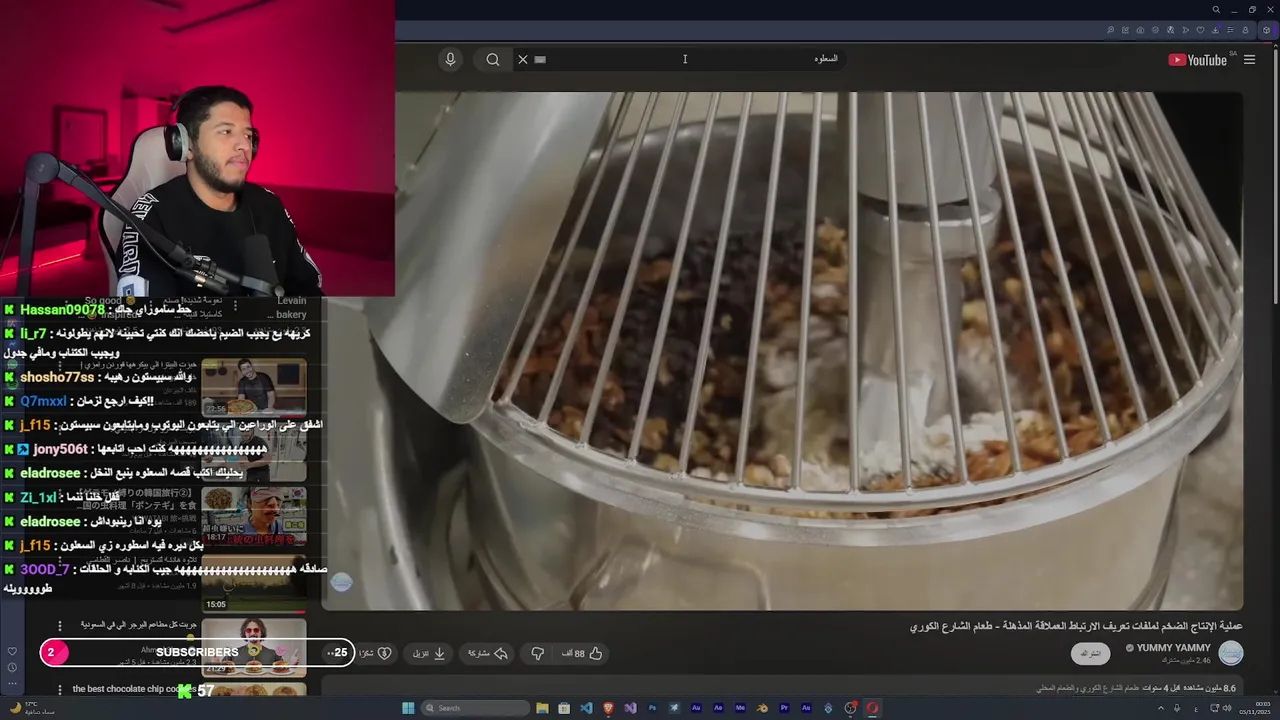The width and height of the screenshot is (1280, 720).
Task: Click the snapshot camera toolbar icon
Action: point(1140,30)
